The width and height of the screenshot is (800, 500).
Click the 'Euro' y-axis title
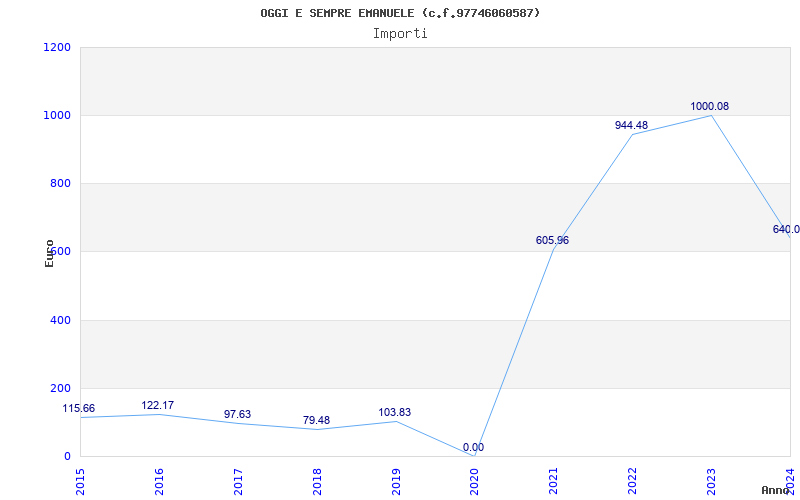tap(49, 253)
